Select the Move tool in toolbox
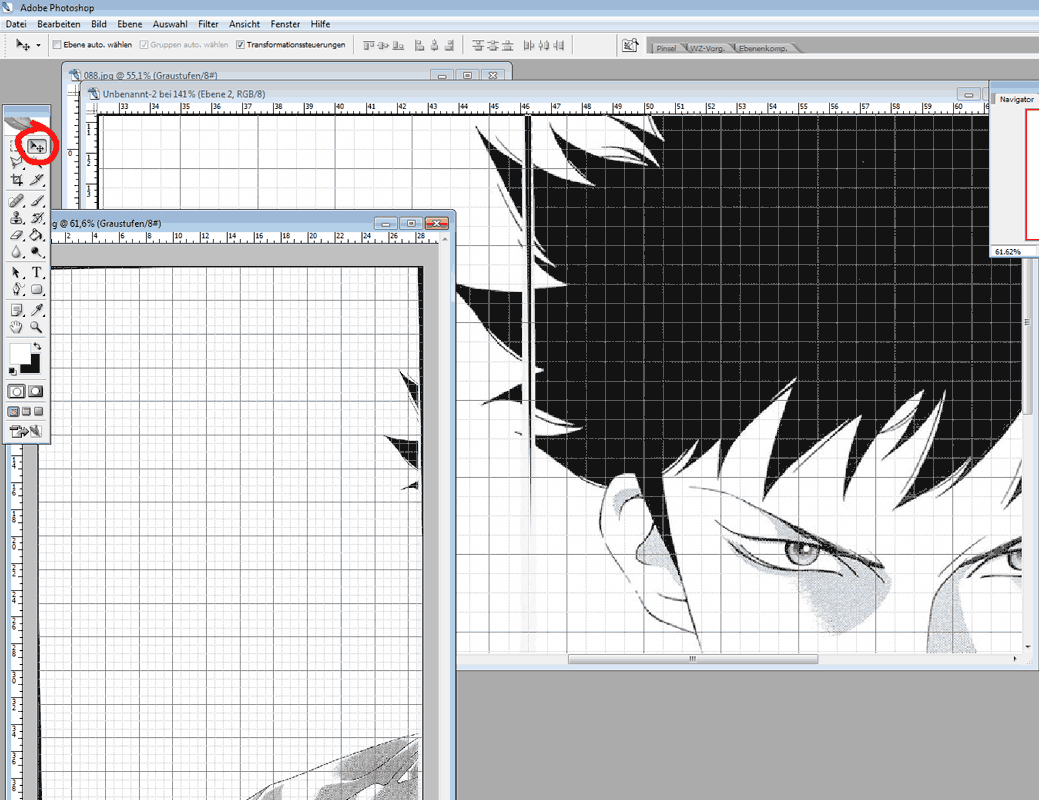 click(x=37, y=146)
